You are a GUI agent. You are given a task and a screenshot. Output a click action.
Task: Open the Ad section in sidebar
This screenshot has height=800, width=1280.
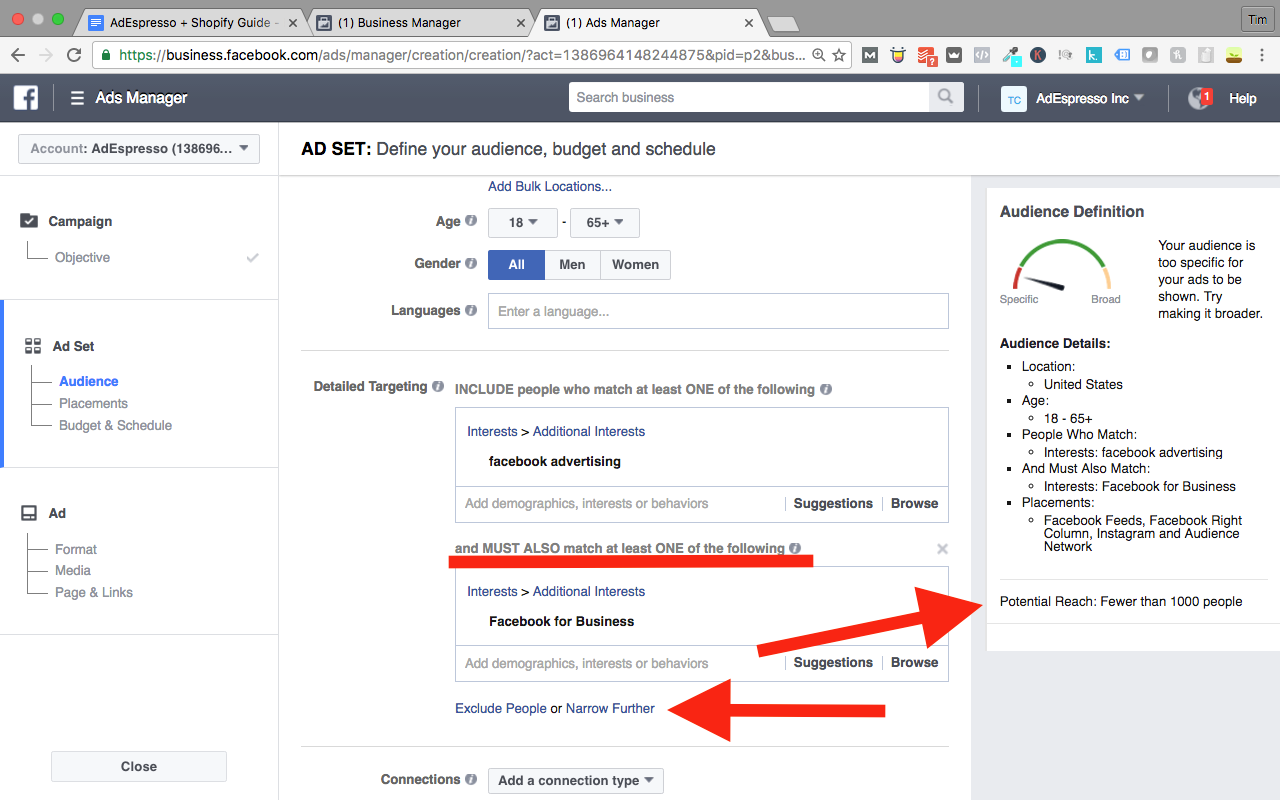pyautogui.click(x=57, y=513)
